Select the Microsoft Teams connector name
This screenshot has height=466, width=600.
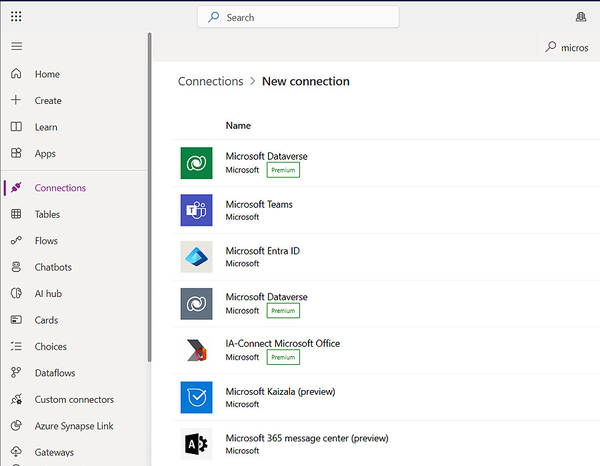(x=259, y=204)
